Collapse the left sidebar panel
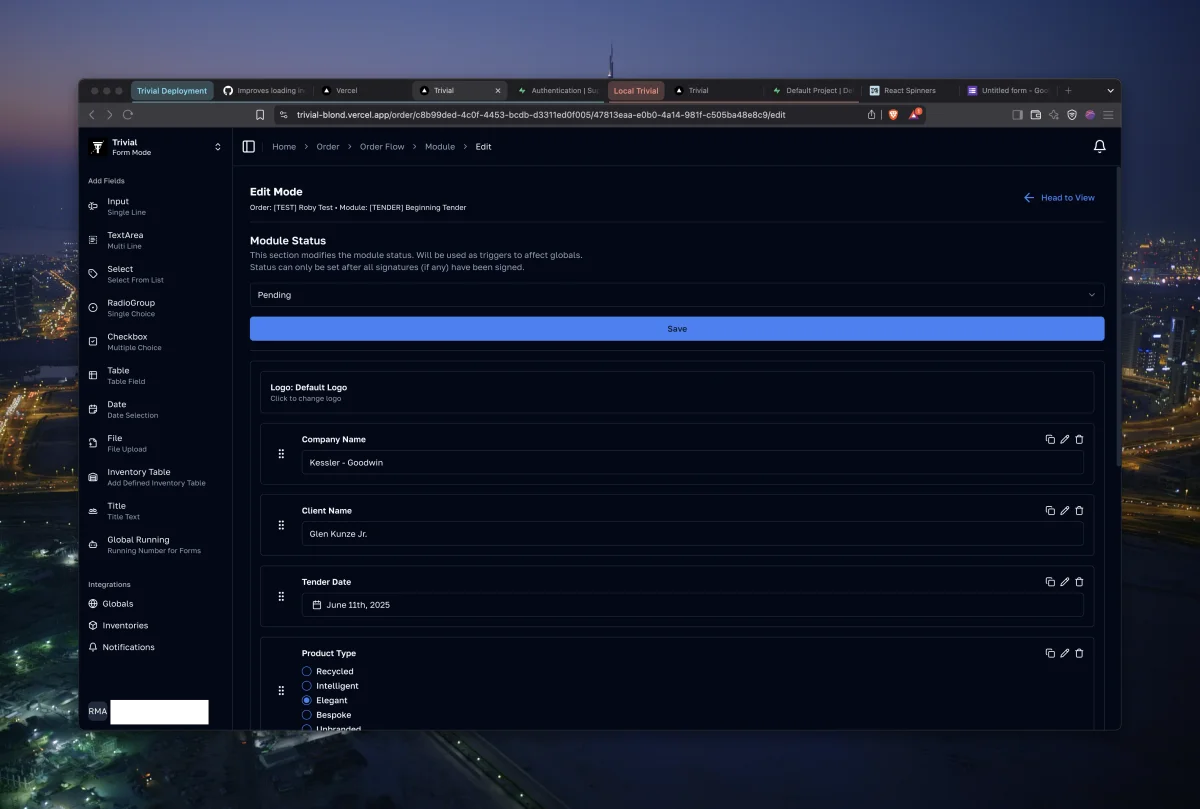Viewport: 1200px width, 809px height. [x=248, y=146]
